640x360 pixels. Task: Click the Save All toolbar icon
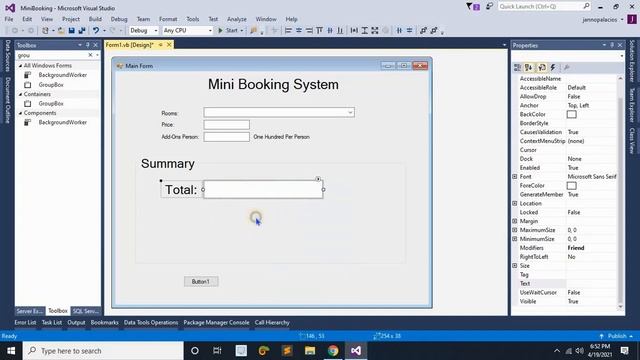point(82,30)
